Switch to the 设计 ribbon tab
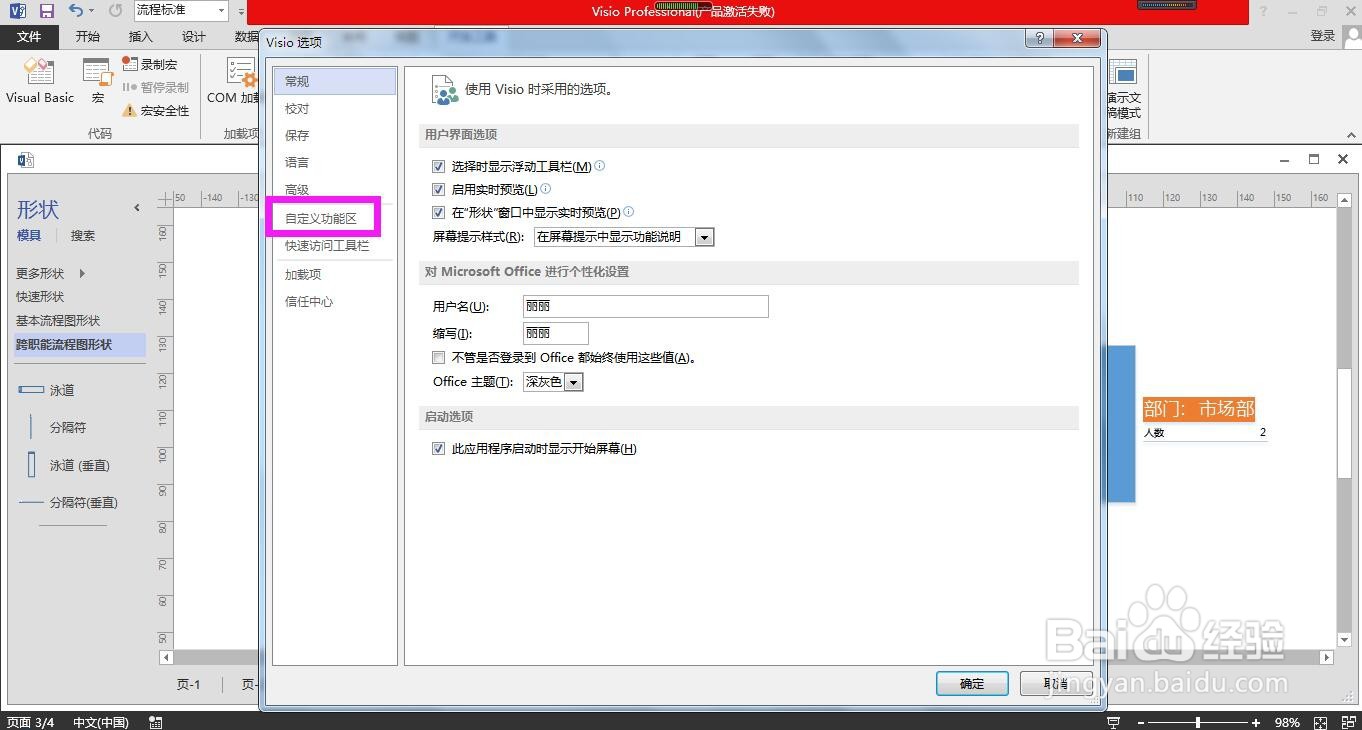This screenshot has width=1362, height=730. click(x=194, y=36)
